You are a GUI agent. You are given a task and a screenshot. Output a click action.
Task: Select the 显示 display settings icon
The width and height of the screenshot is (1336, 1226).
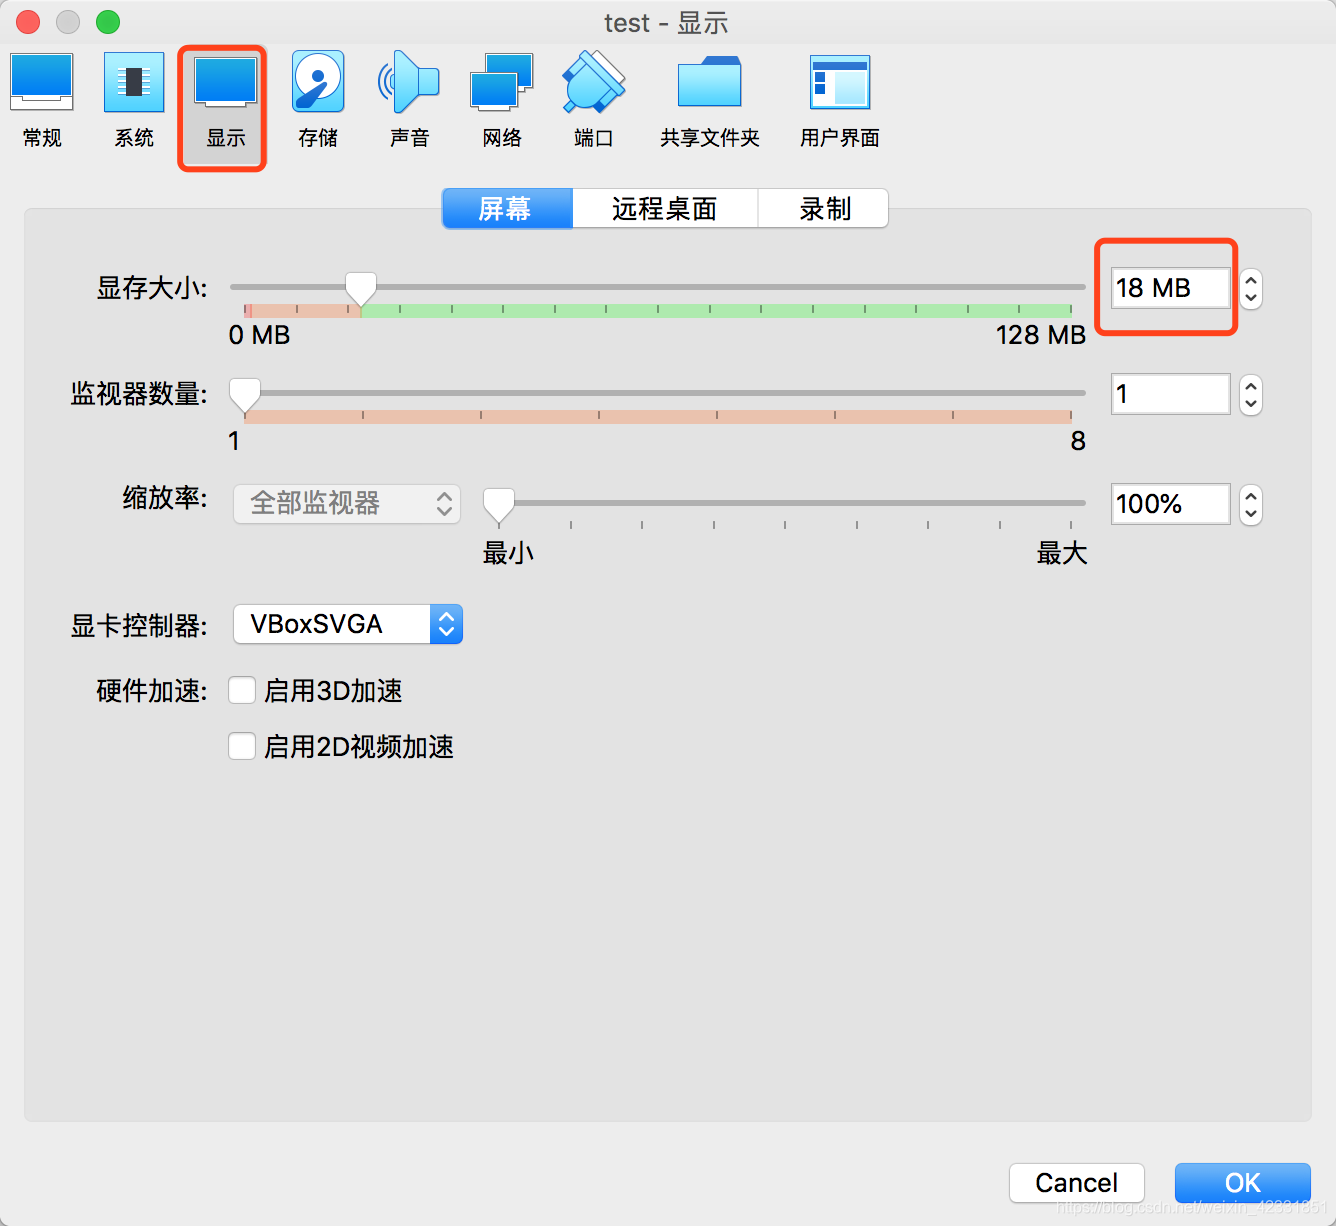(x=226, y=100)
